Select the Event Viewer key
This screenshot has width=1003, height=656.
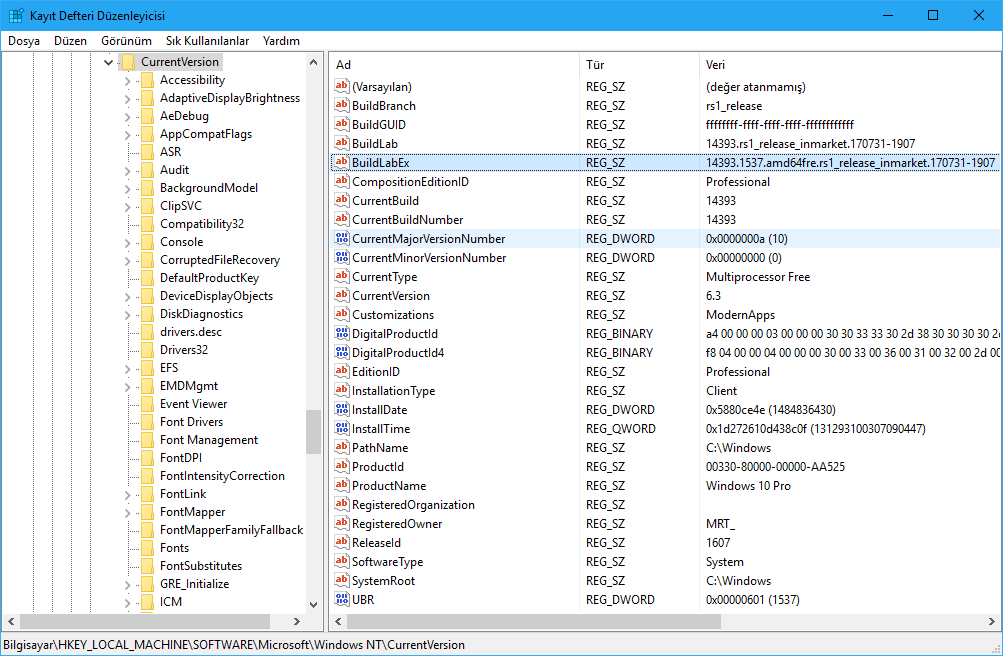[x=194, y=404]
